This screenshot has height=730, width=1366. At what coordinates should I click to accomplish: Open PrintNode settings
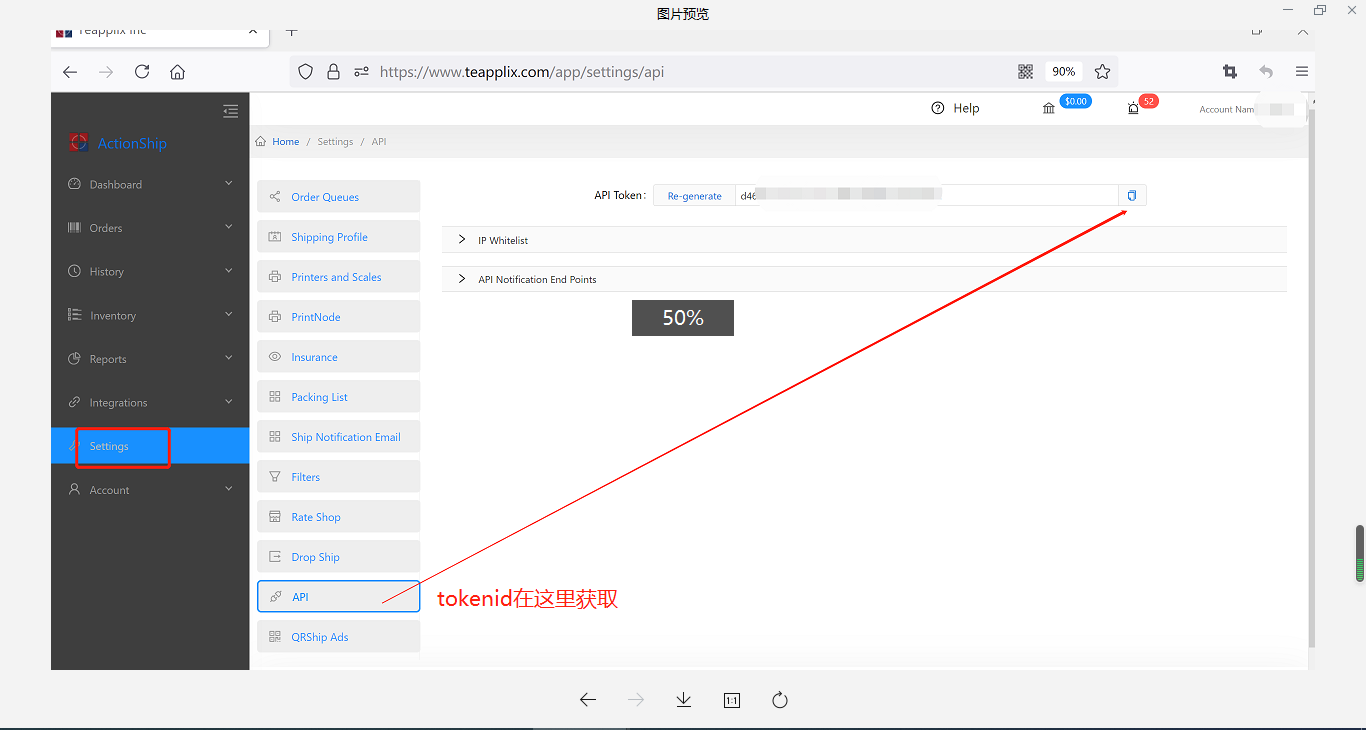click(x=338, y=317)
